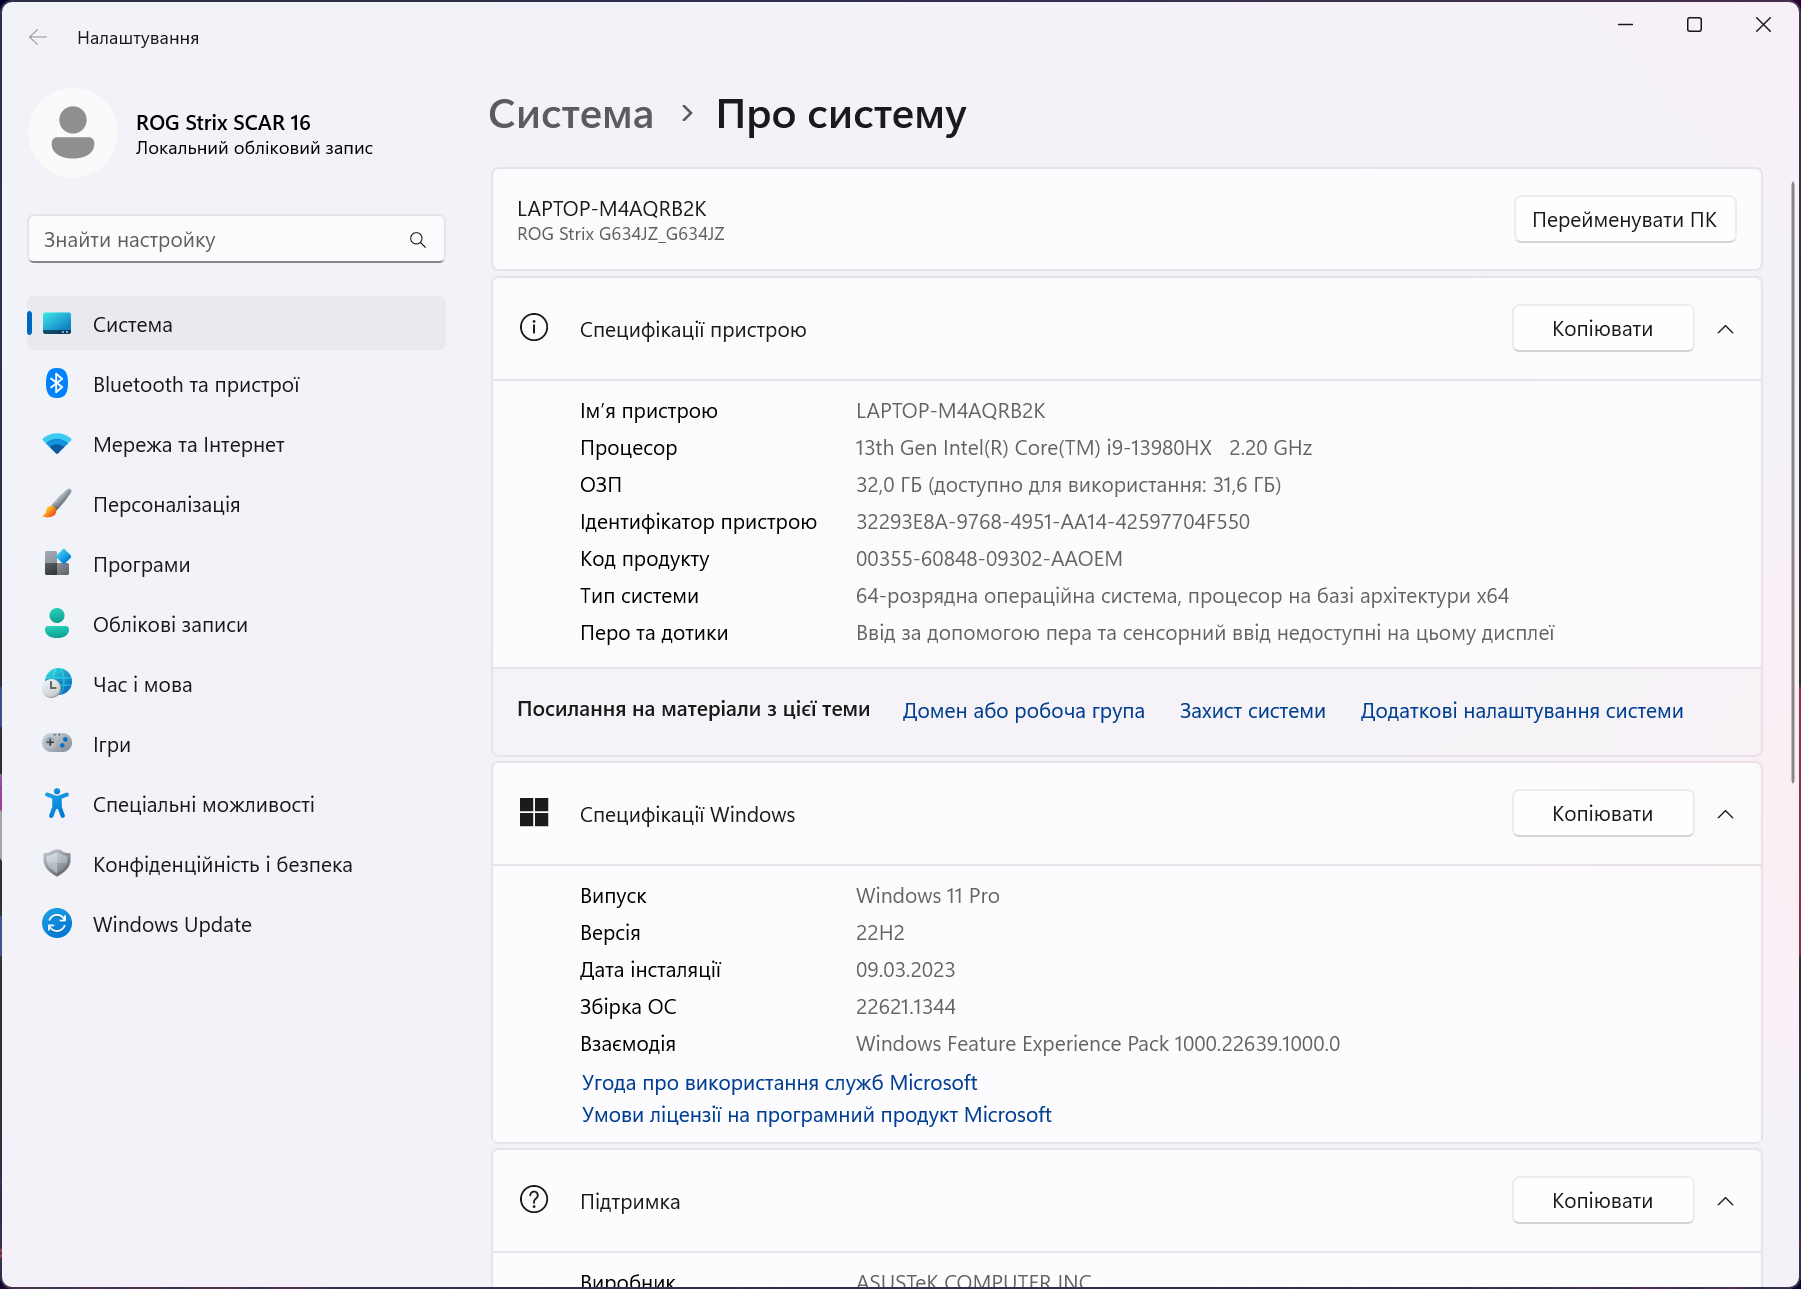Copy Windows specifications with Копіювати

(x=1602, y=814)
